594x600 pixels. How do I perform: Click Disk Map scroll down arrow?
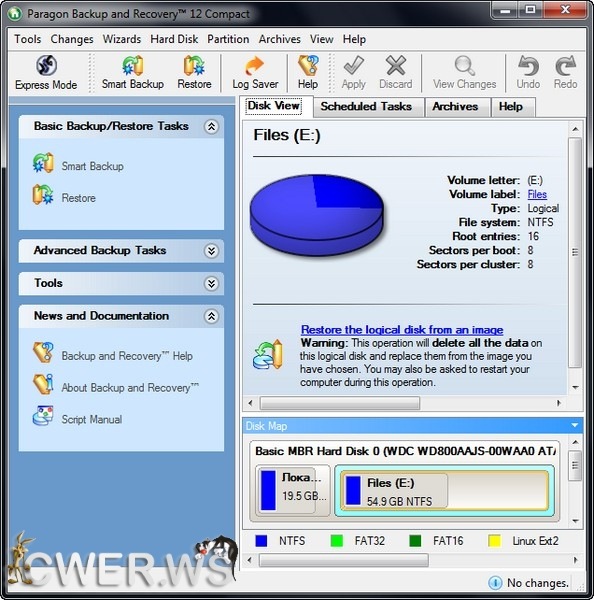click(575, 521)
